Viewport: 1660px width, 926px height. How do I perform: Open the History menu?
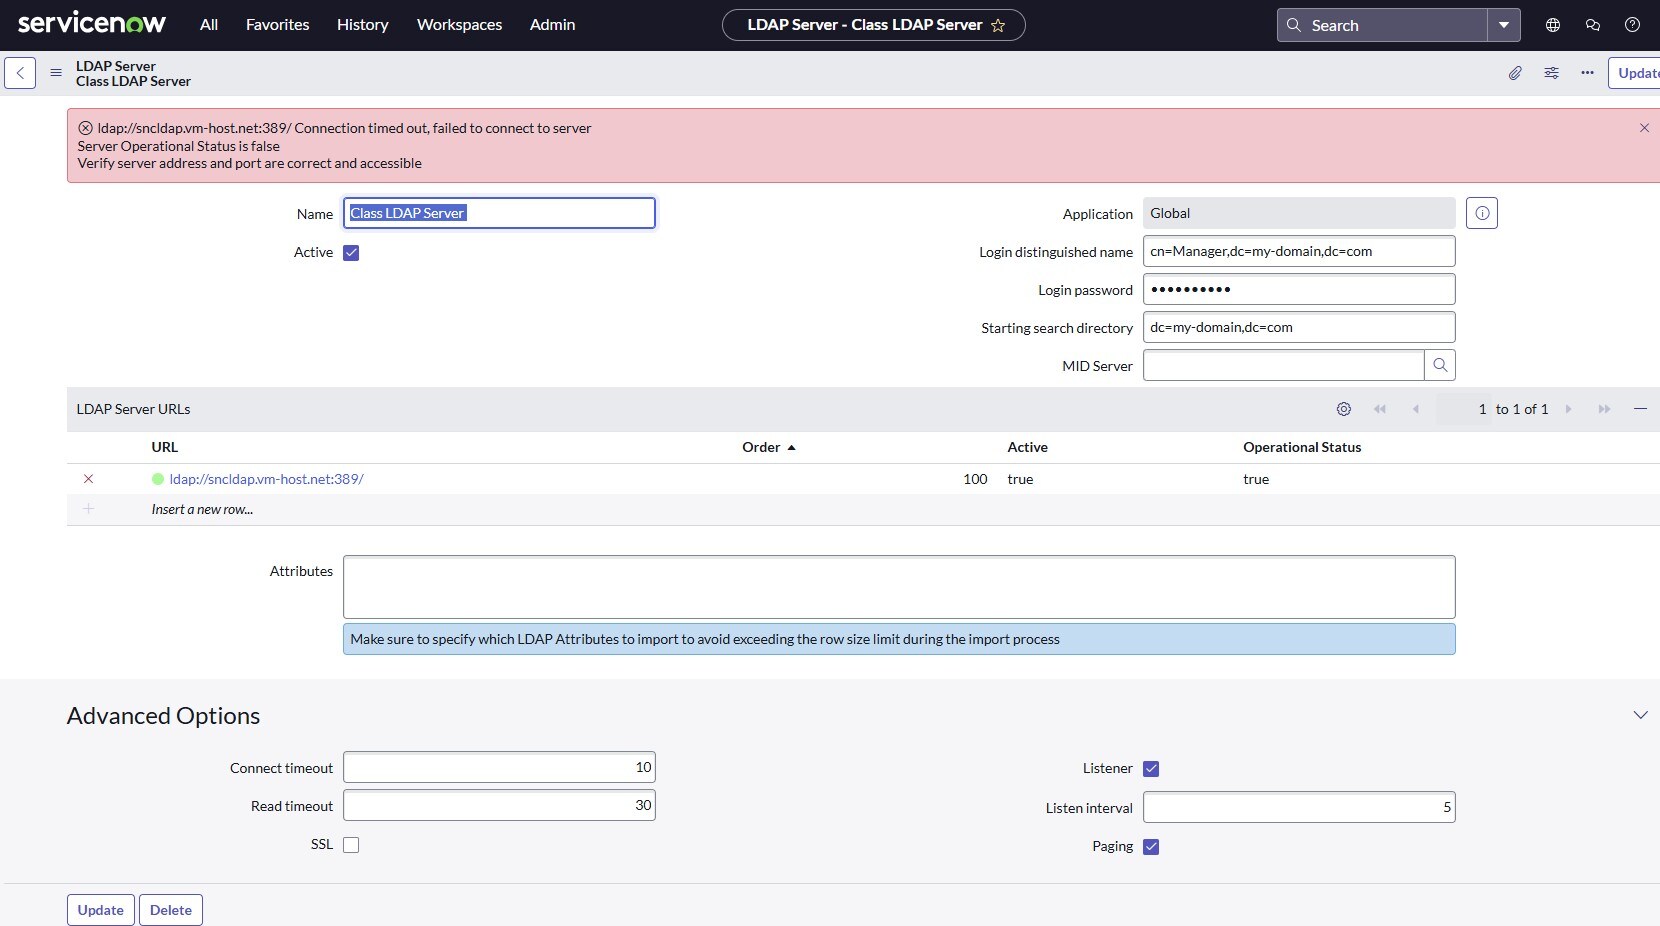[362, 24]
